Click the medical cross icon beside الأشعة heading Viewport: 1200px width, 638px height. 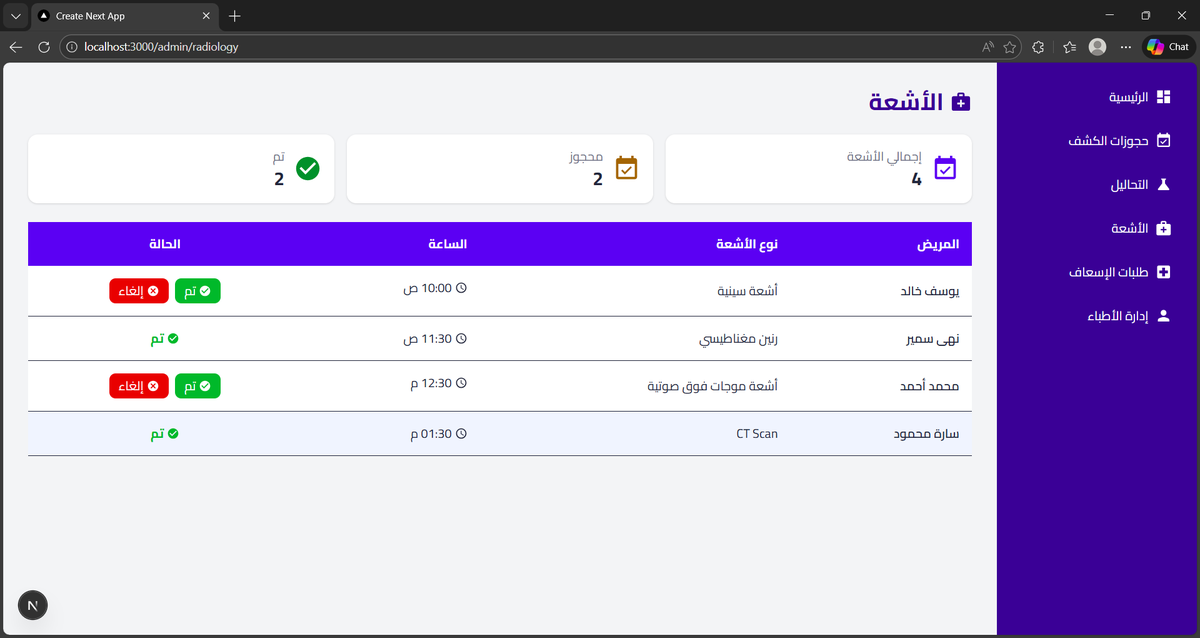pos(961,101)
